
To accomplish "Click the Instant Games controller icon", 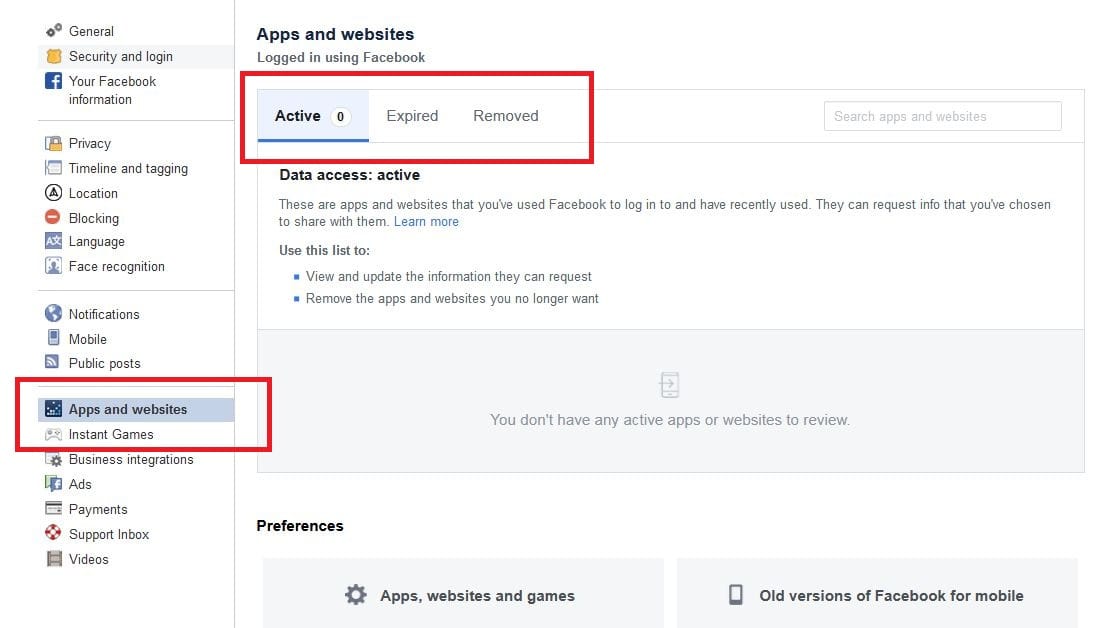I will [x=54, y=435].
